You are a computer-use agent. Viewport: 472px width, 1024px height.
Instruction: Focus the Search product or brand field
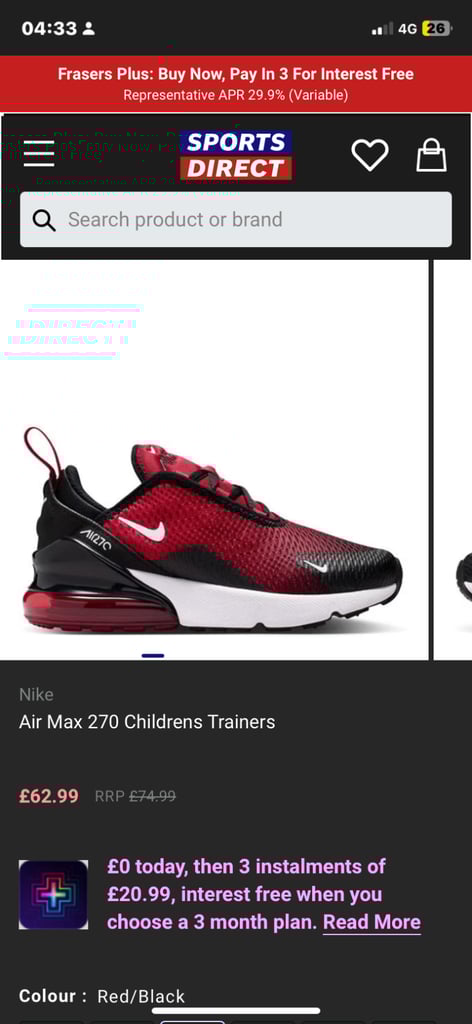tap(236, 219)
